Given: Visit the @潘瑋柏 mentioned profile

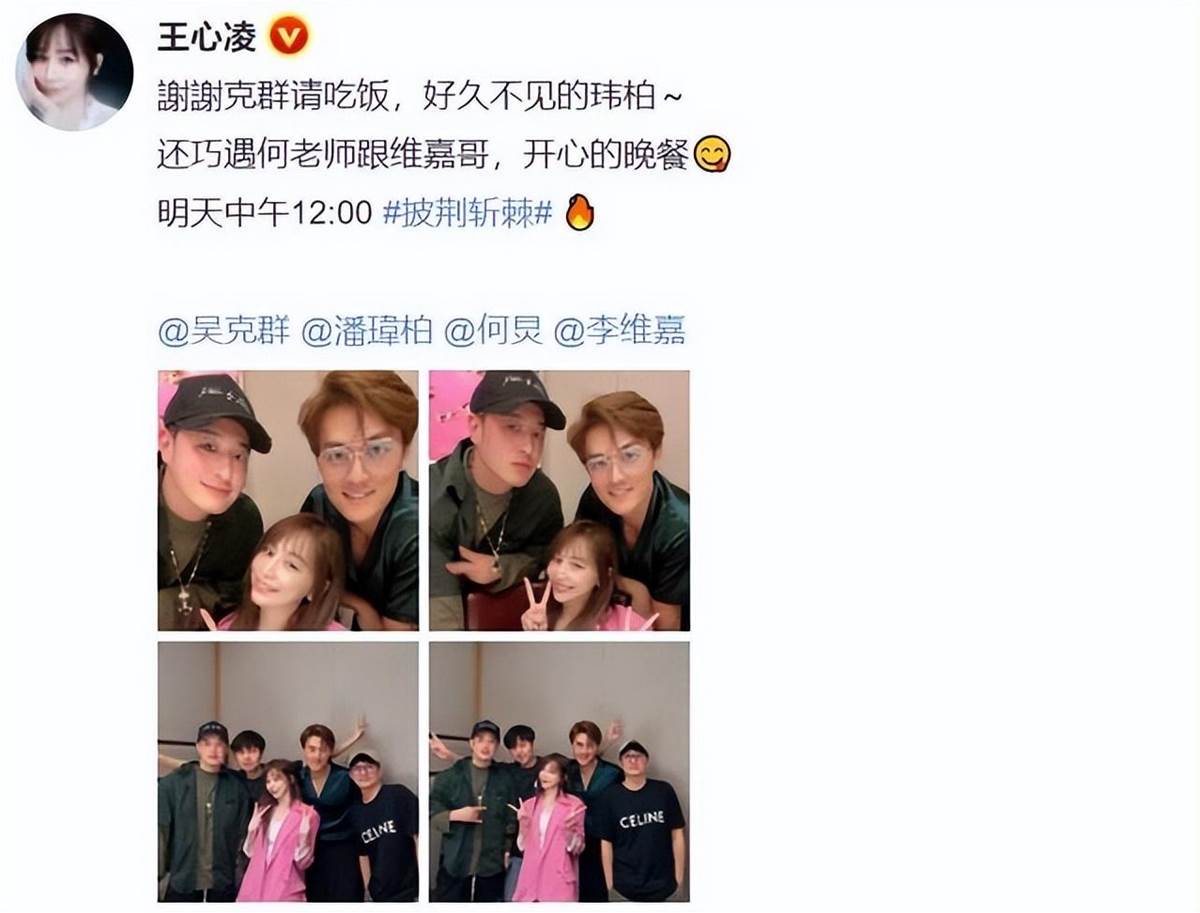Looking at the screenshot, I should [367, 332].
